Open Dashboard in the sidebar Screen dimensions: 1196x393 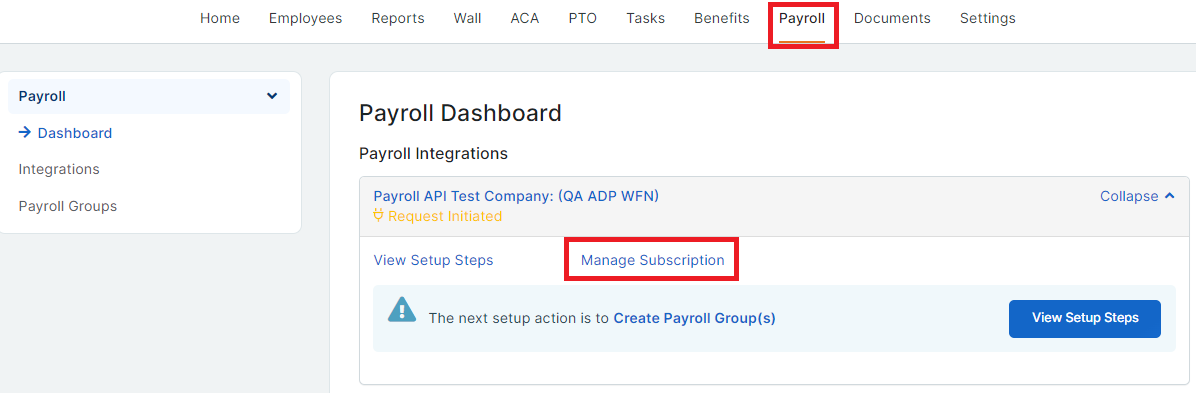coord(75,133)
